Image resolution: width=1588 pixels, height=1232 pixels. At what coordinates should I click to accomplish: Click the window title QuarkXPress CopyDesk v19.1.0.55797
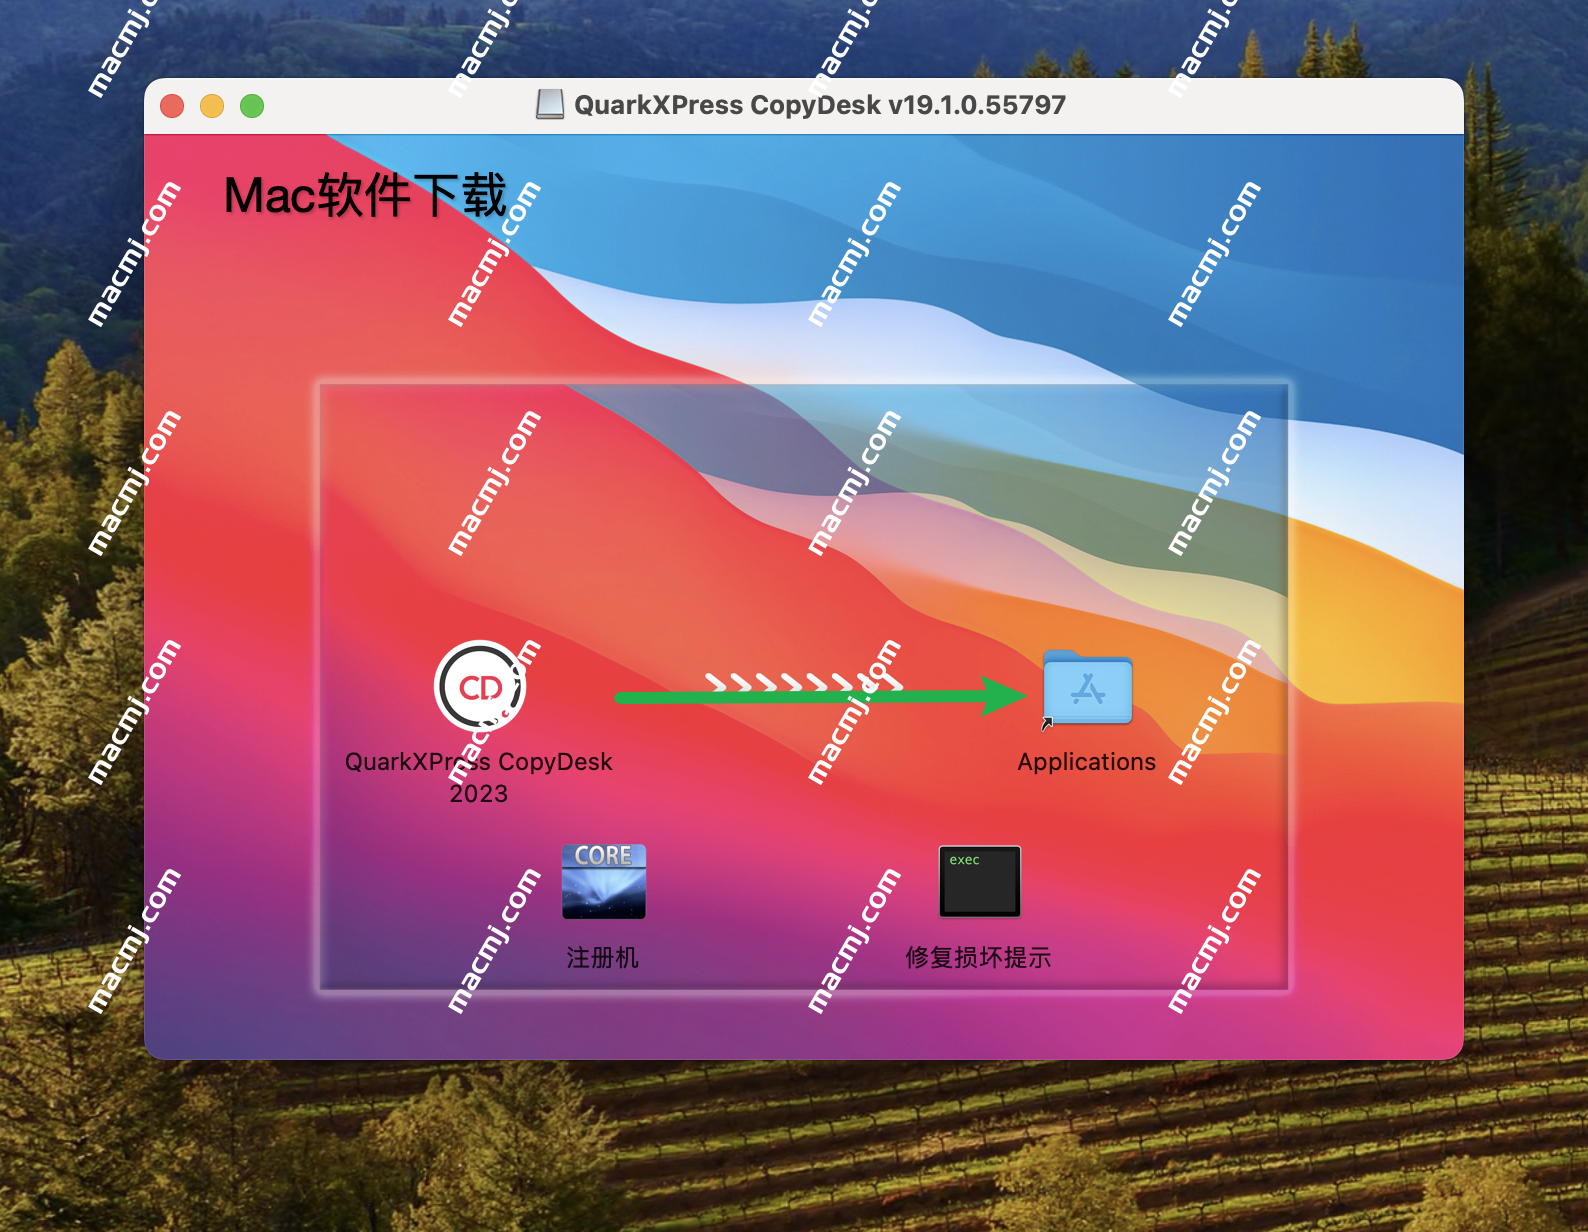pyautogui.click(x=820, y=105)
